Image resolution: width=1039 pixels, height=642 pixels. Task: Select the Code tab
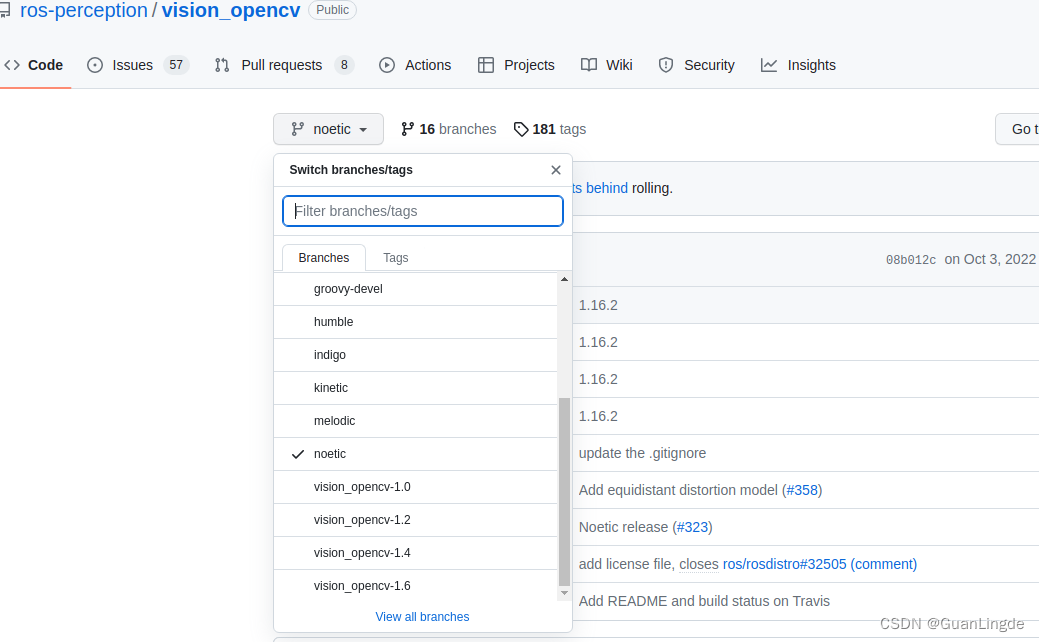tap(35, 65)
